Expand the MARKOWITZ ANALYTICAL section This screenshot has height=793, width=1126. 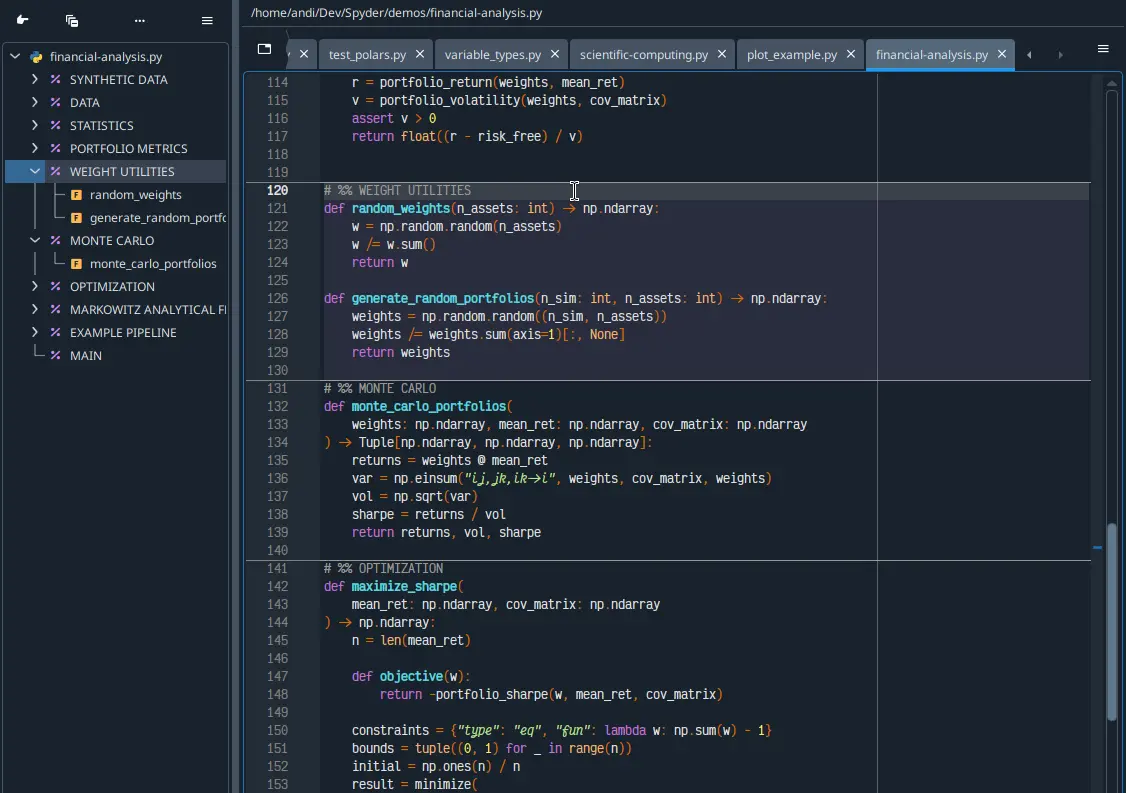pyautogui.click(x=34, y=310)
